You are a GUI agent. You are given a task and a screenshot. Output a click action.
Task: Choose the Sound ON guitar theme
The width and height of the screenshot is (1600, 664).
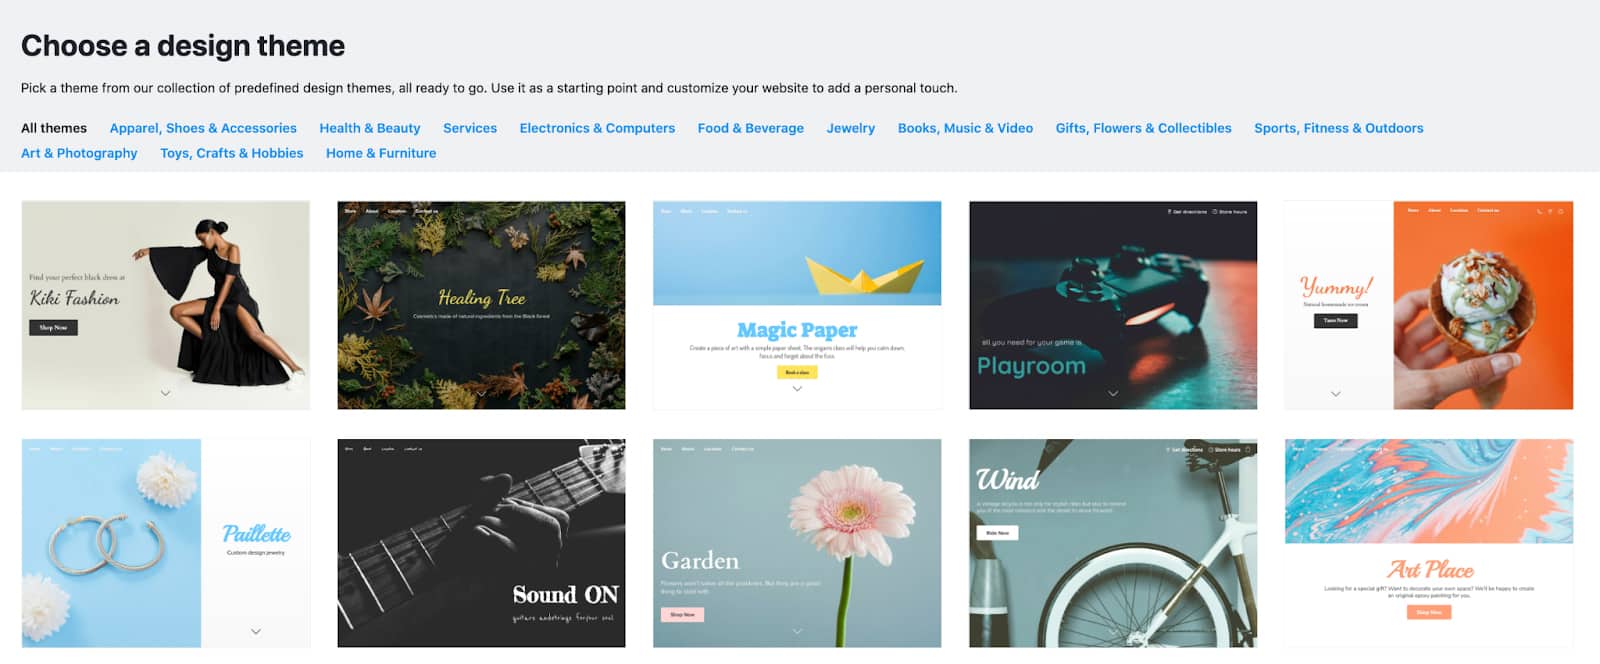[481, 543]
